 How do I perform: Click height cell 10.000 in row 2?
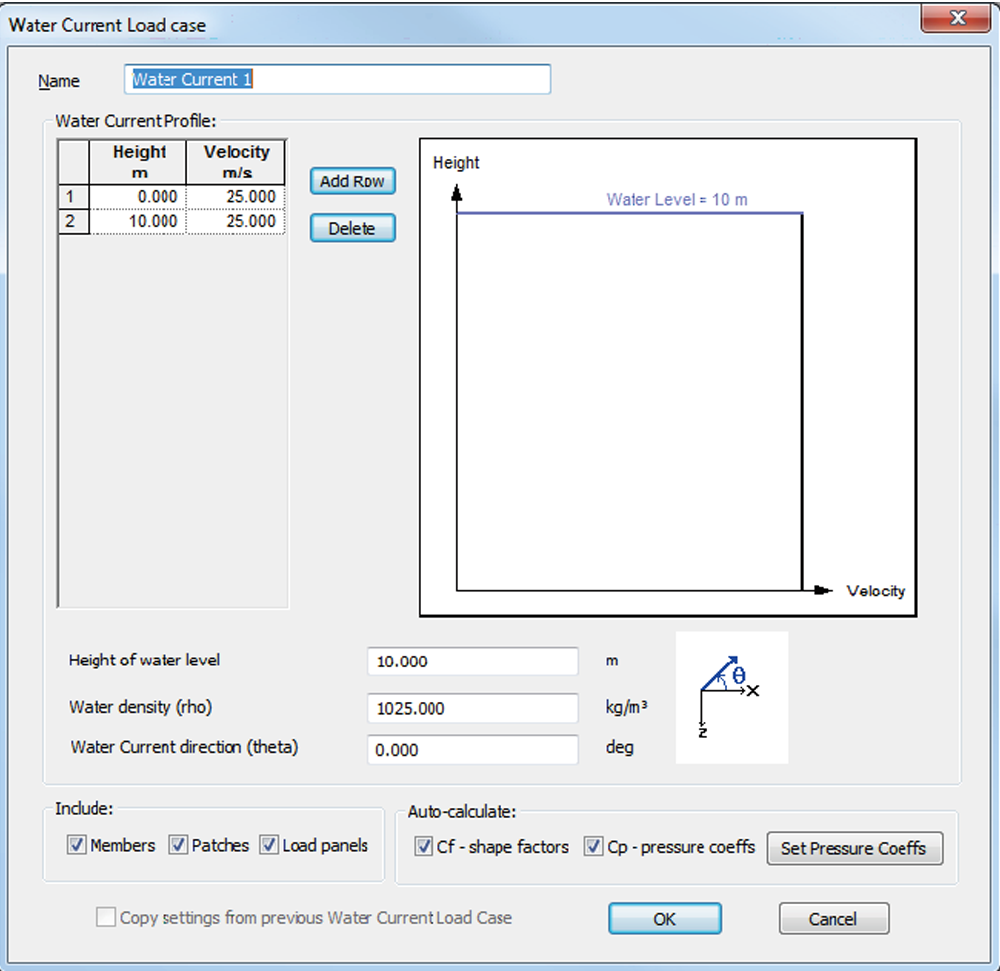click(x=138, y=221)
